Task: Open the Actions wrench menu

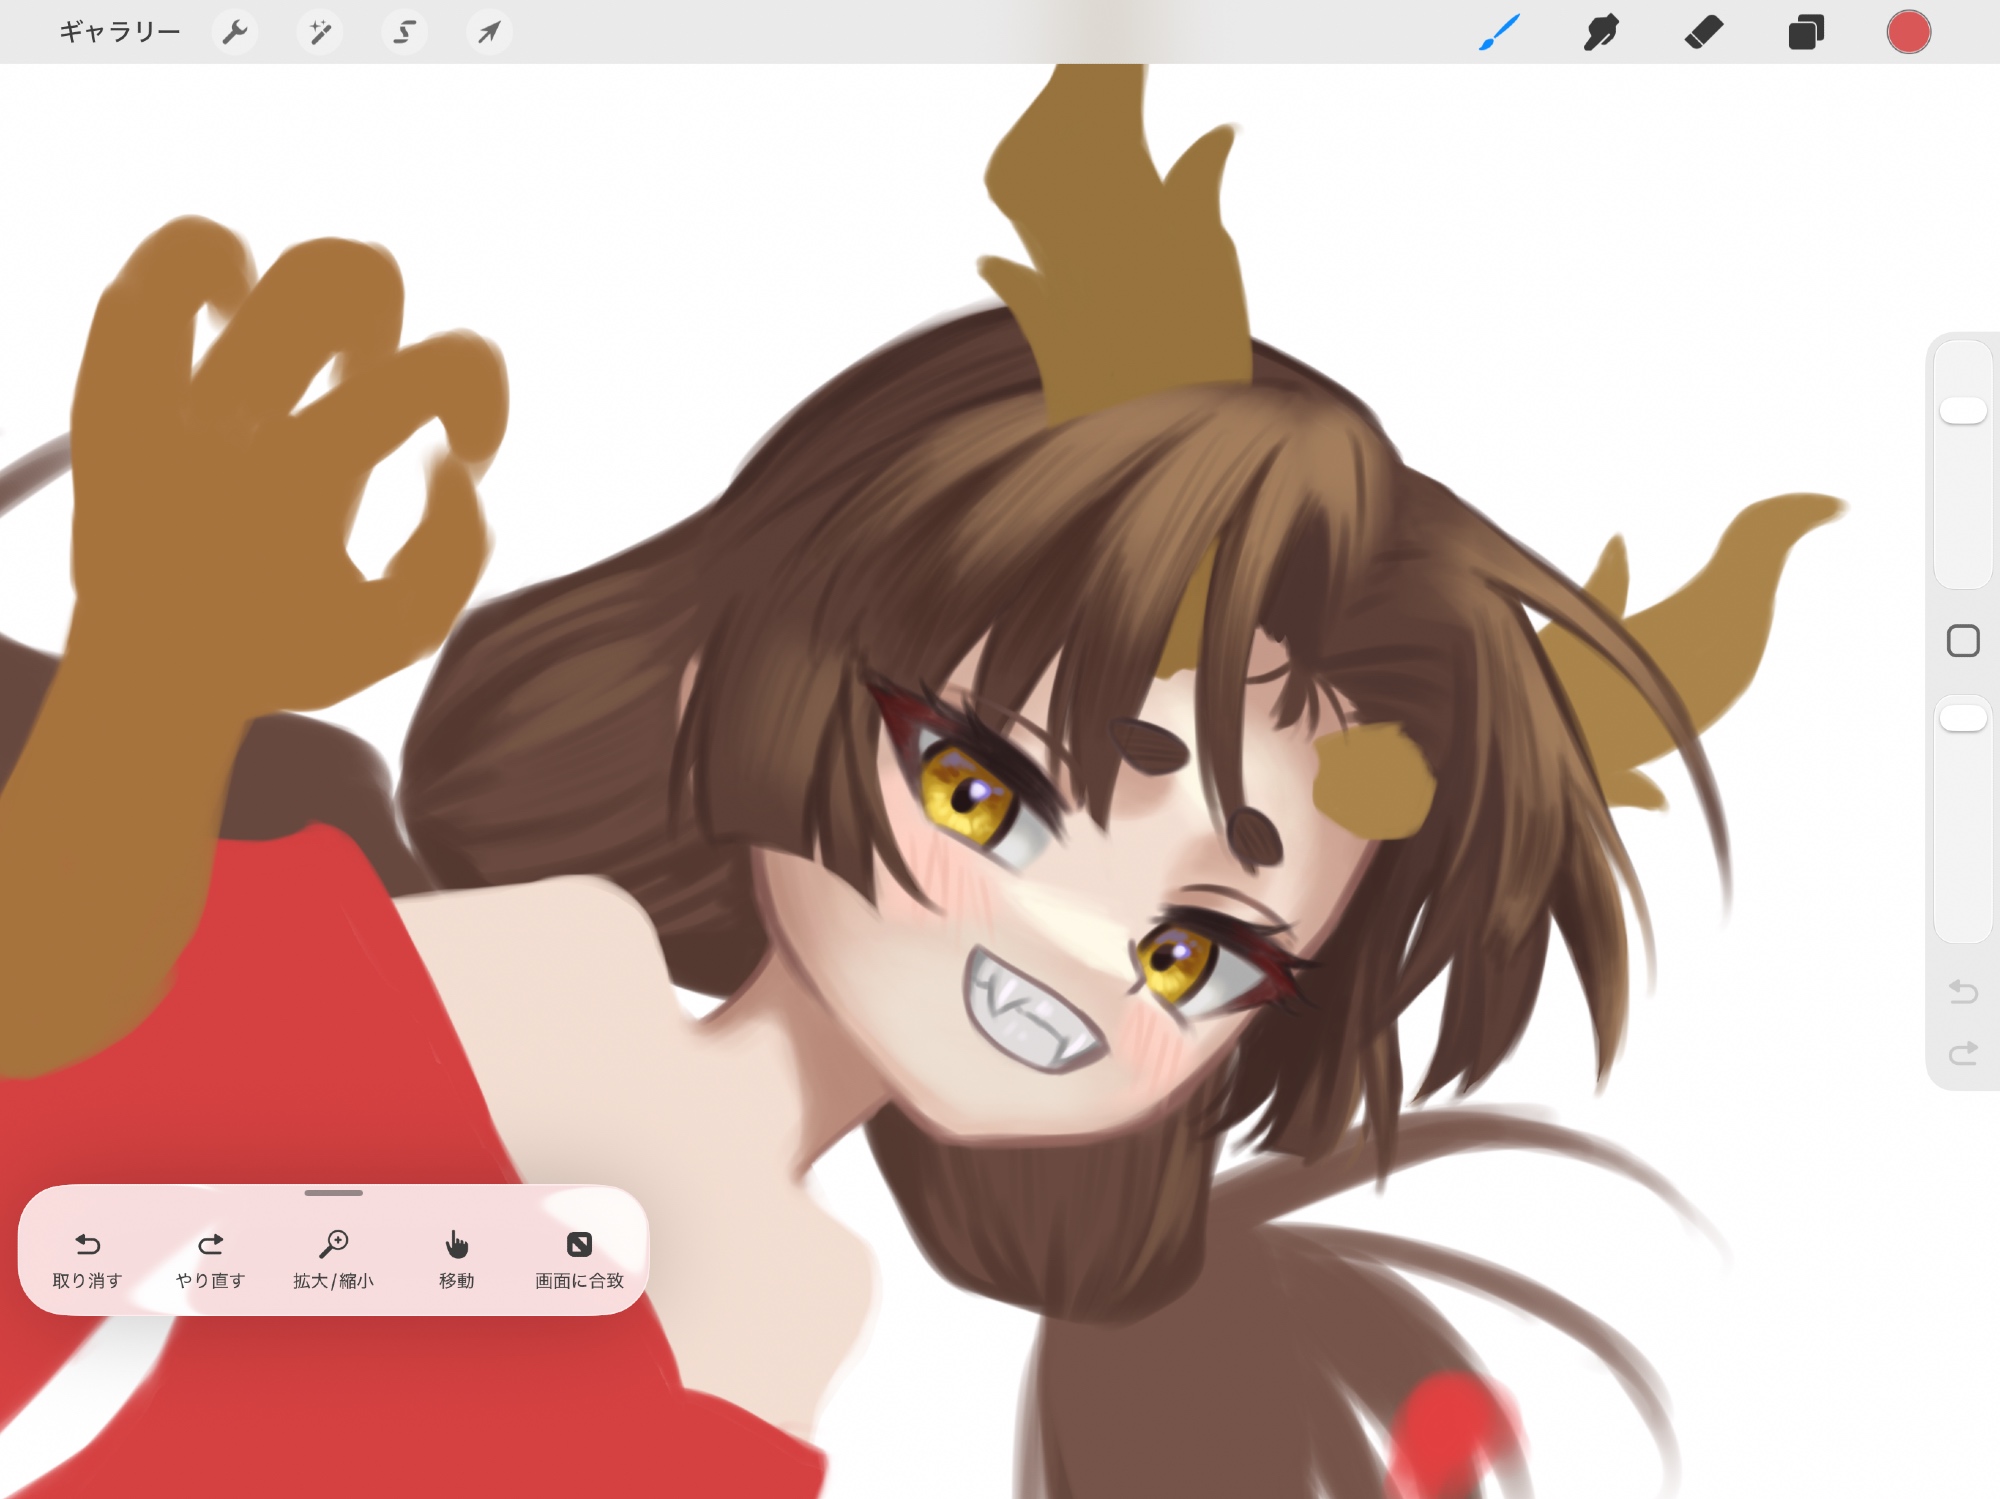Action: [234, 33]
